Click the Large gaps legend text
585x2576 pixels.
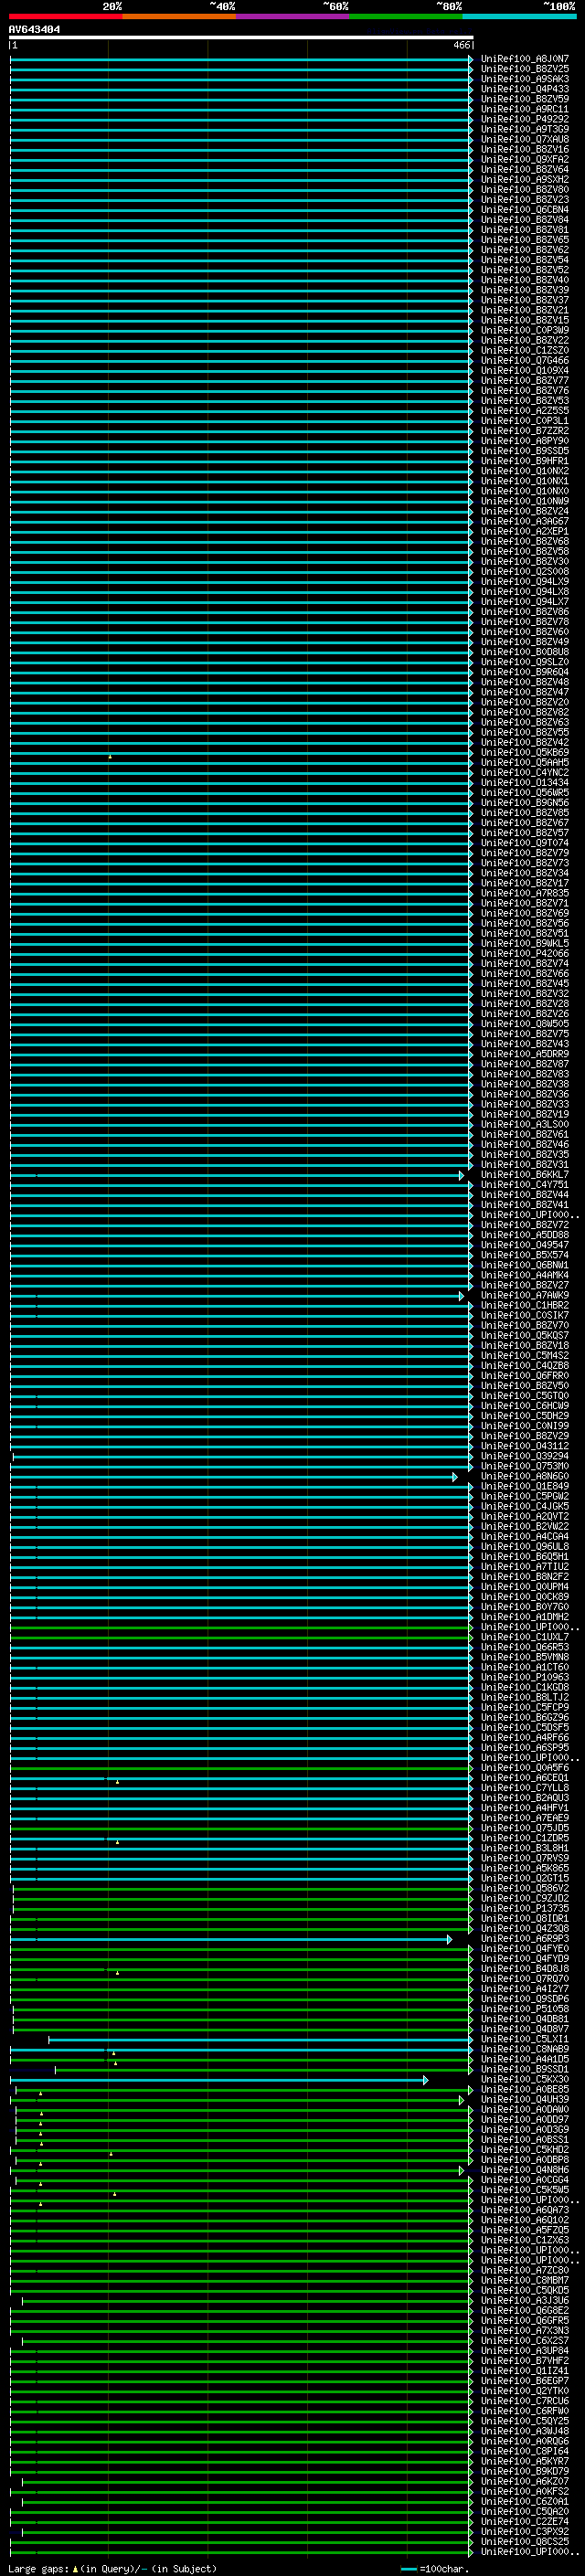pyautogui.click(x=38, y=2568)
